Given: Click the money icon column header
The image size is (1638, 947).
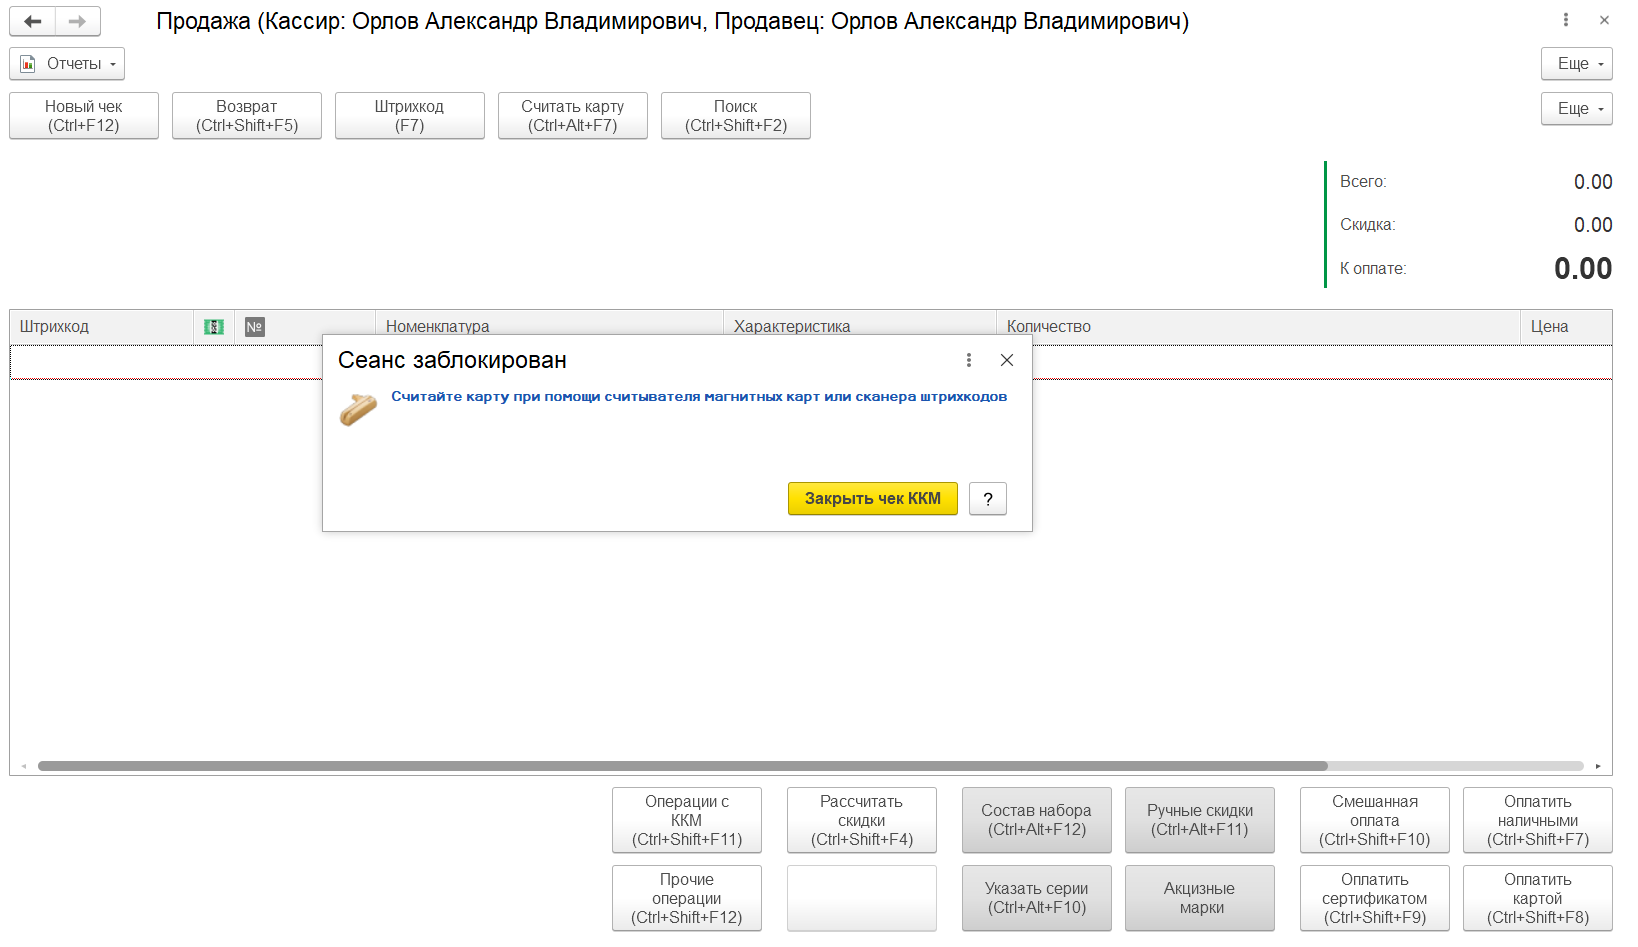Looking at the screenshot, I should point(213,327).
